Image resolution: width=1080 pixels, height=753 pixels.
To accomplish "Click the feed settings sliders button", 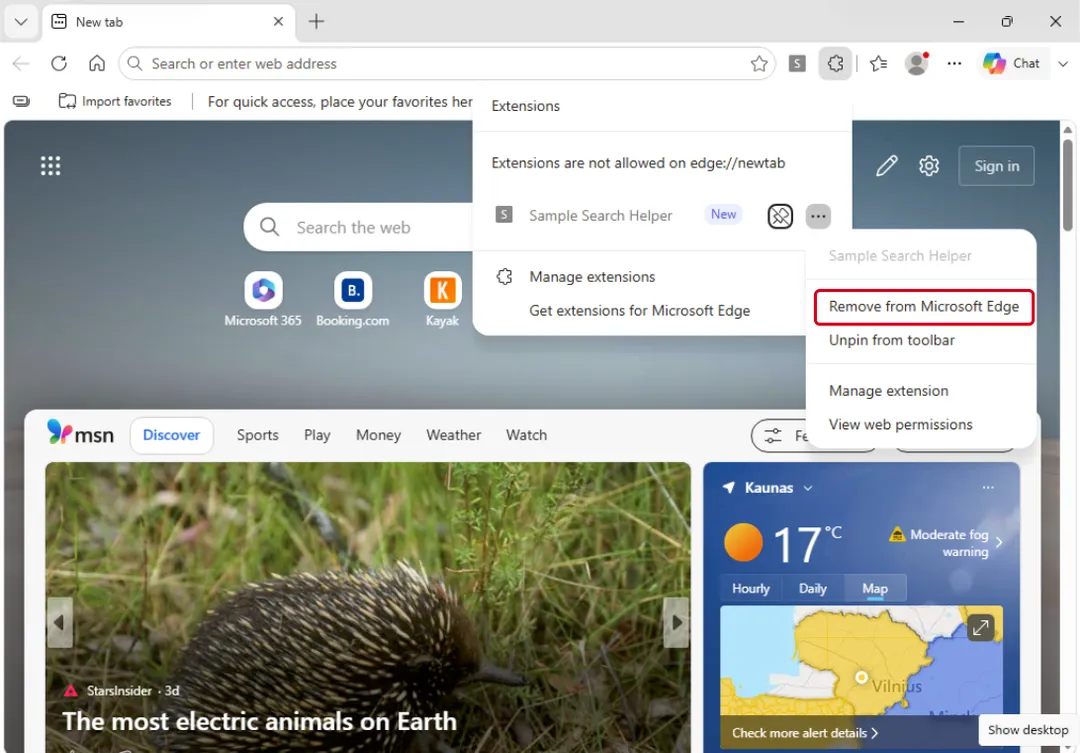I will pos(780,435).
